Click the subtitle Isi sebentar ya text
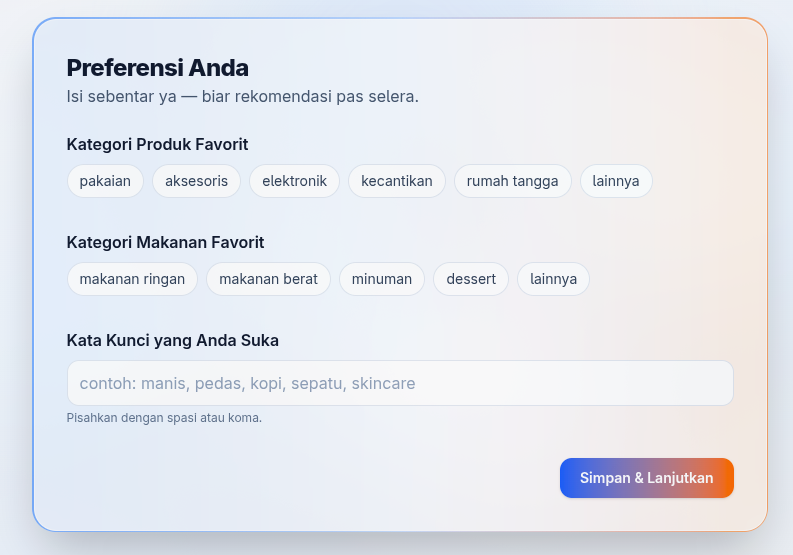Screen dimensions: 793x555 (x=242, y=96)
